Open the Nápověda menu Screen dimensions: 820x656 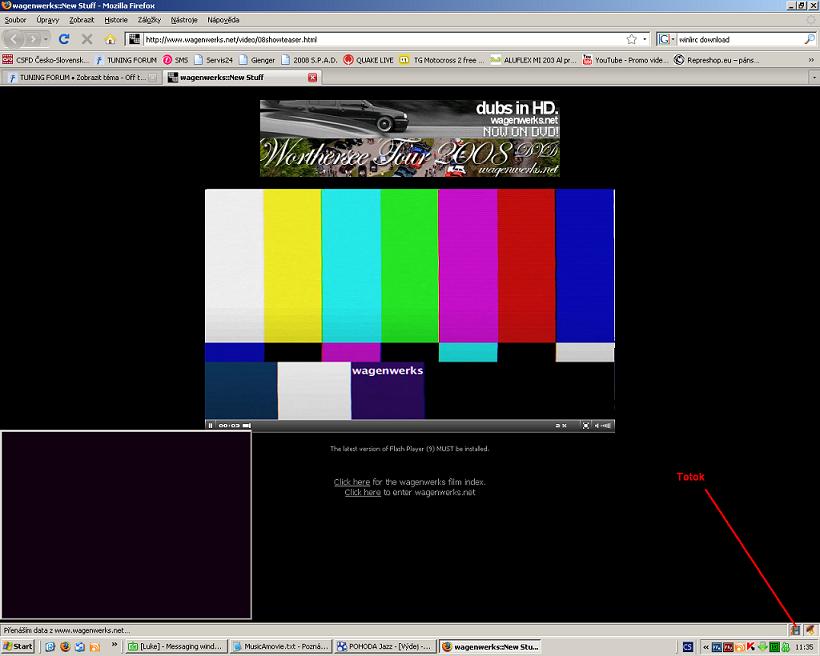pos(223,20)
